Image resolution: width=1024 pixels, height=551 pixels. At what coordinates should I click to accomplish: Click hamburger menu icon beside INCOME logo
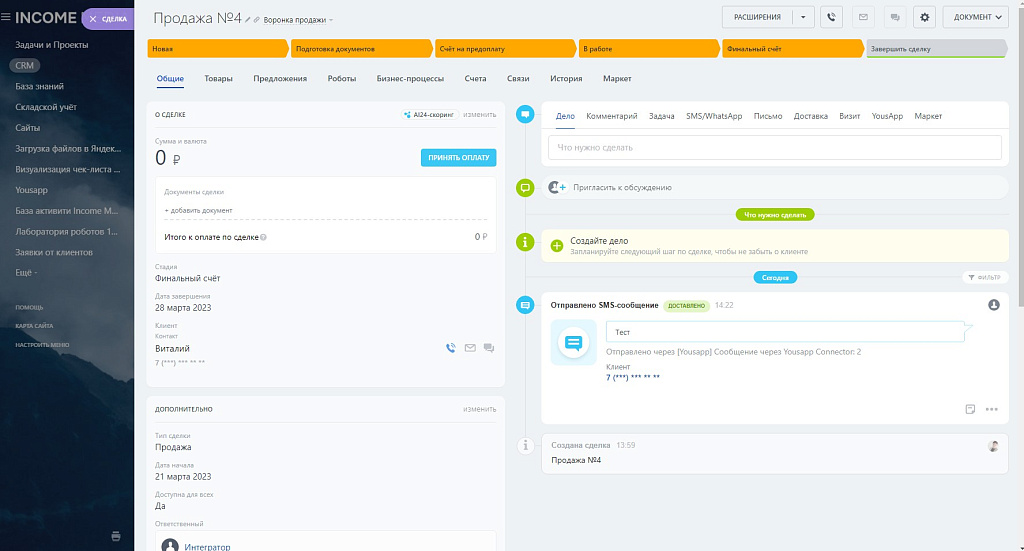pos(6,17)
